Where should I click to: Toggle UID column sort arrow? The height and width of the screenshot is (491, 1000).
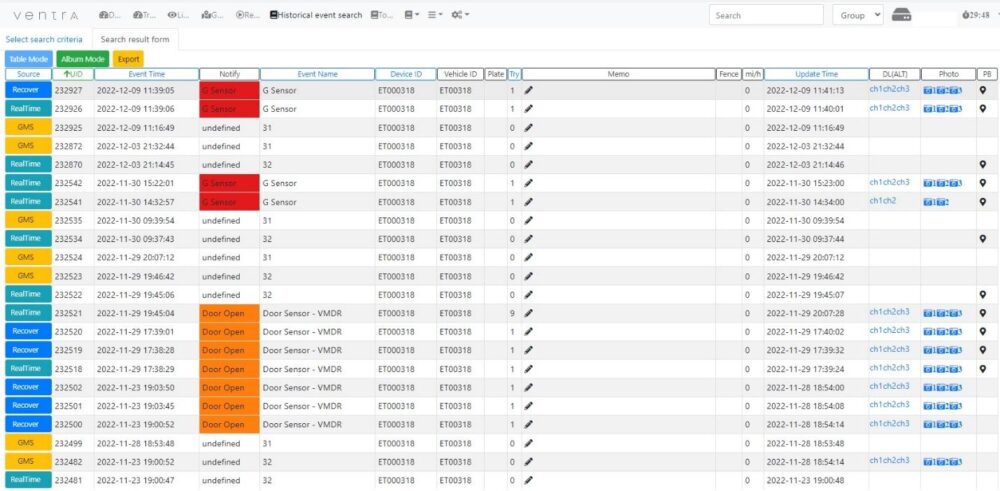tap(67, 74)
